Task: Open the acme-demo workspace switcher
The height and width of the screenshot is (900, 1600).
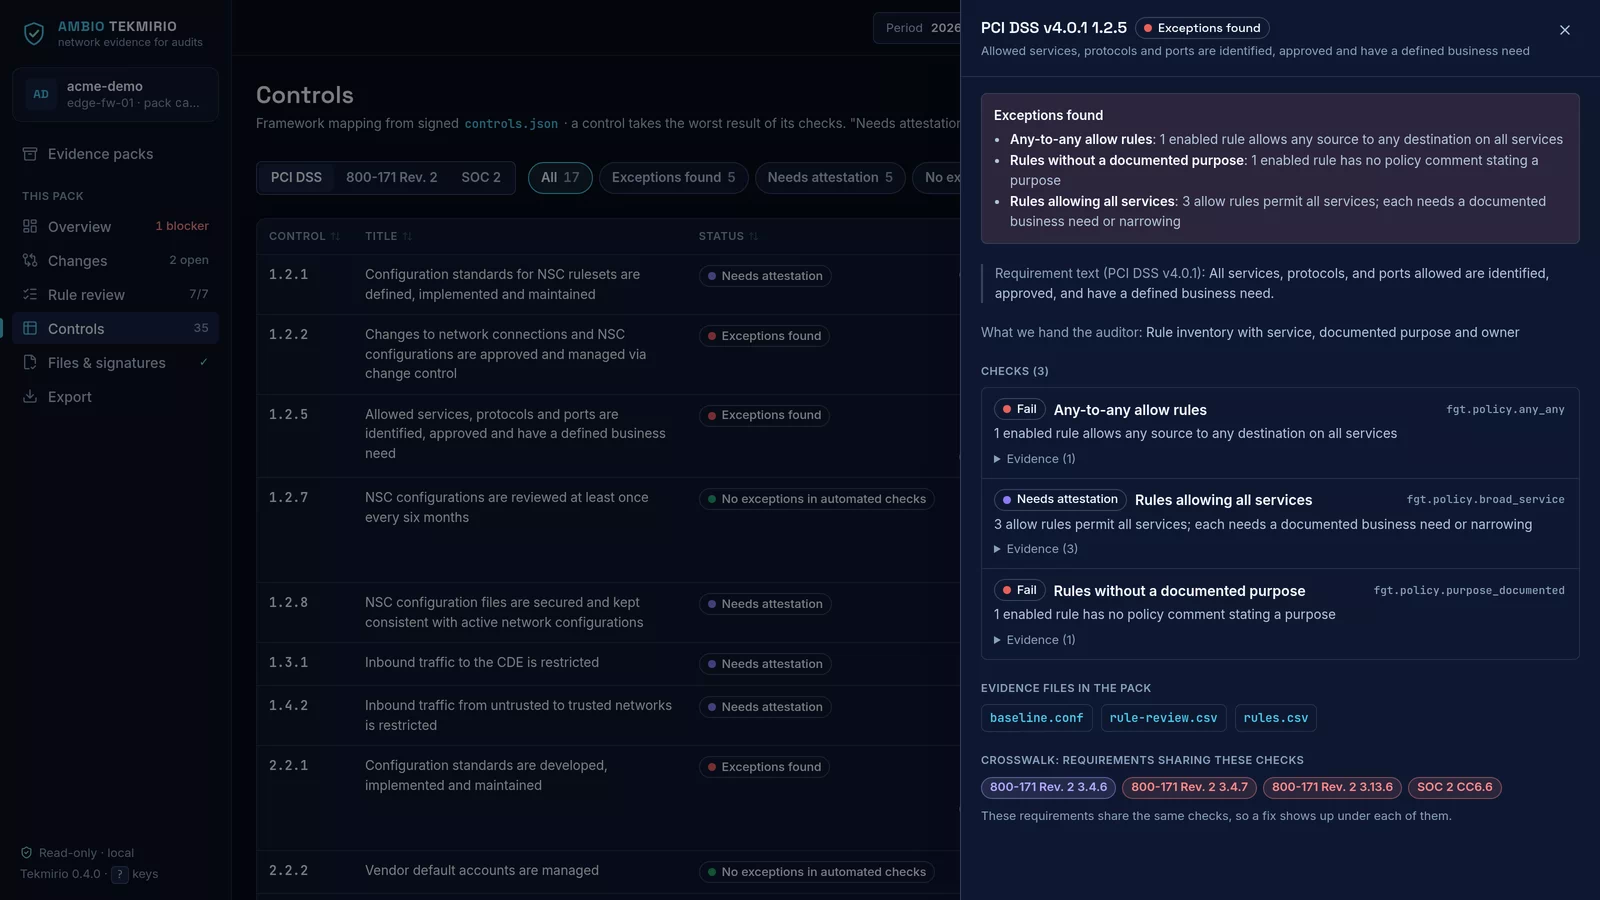Action: (x=115, y=95)
